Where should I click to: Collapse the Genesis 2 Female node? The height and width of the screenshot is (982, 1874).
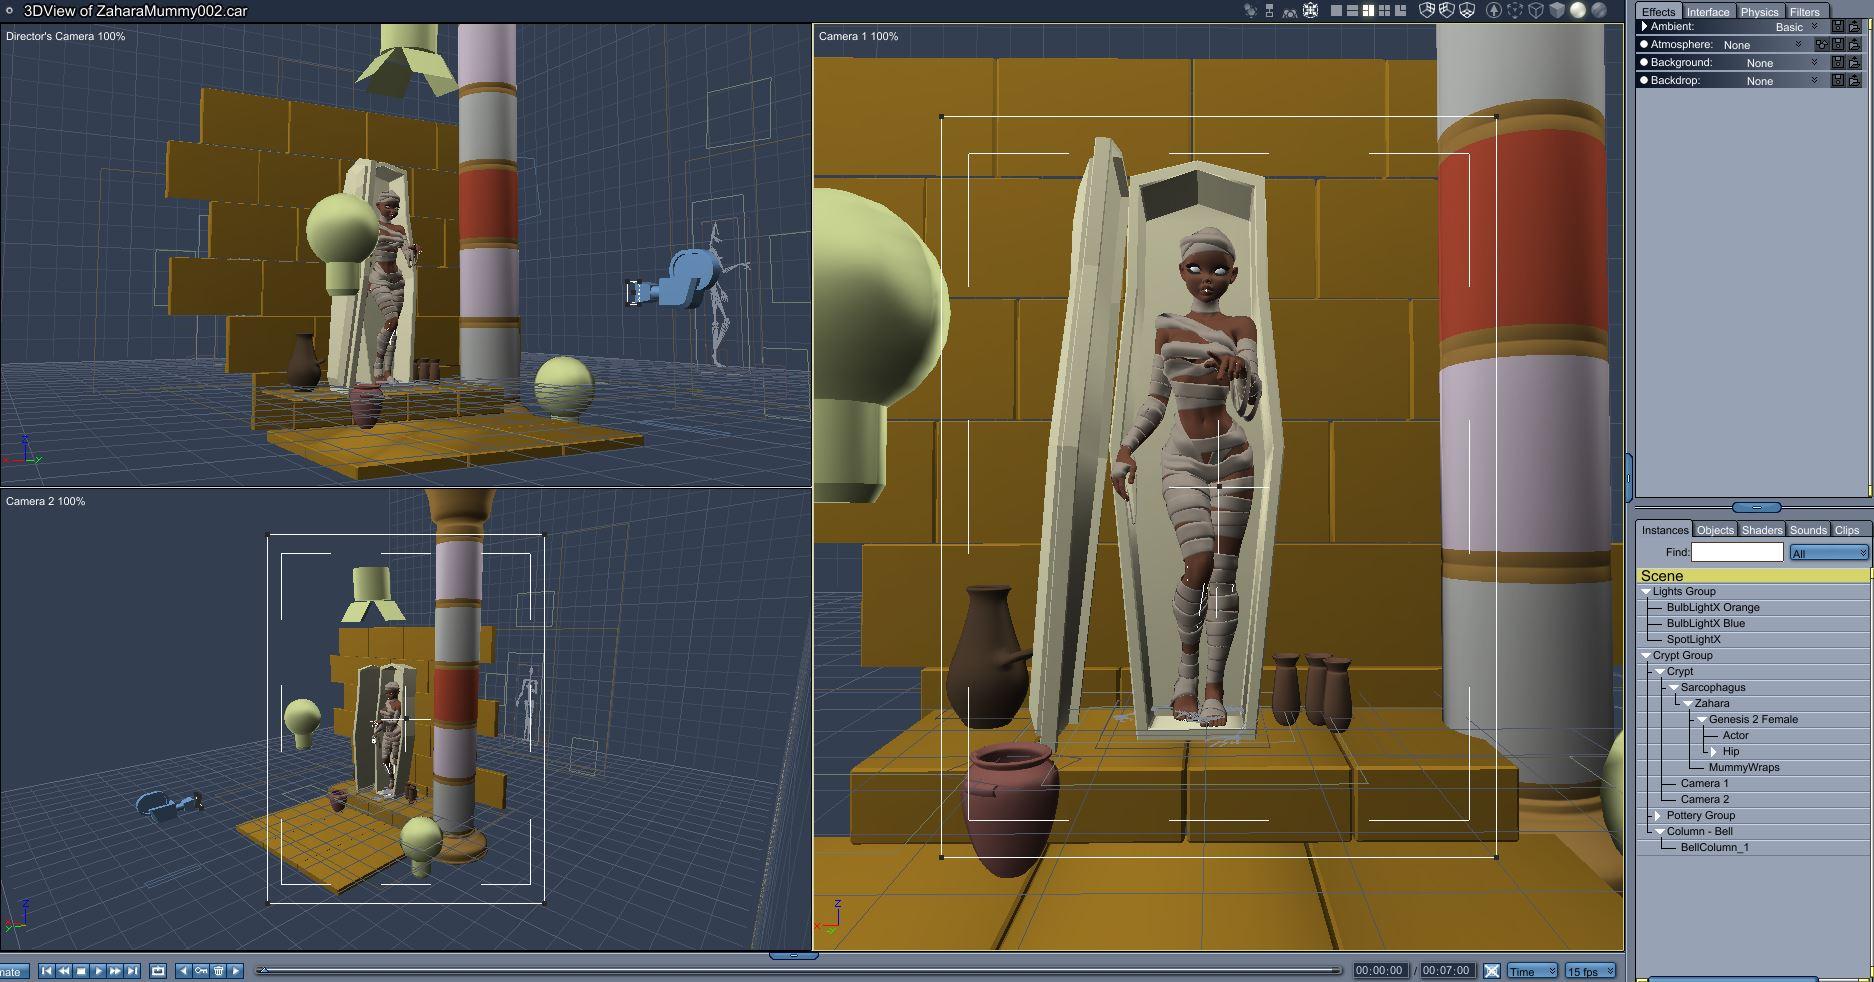pyautogui.click(x=1701, y=720)
